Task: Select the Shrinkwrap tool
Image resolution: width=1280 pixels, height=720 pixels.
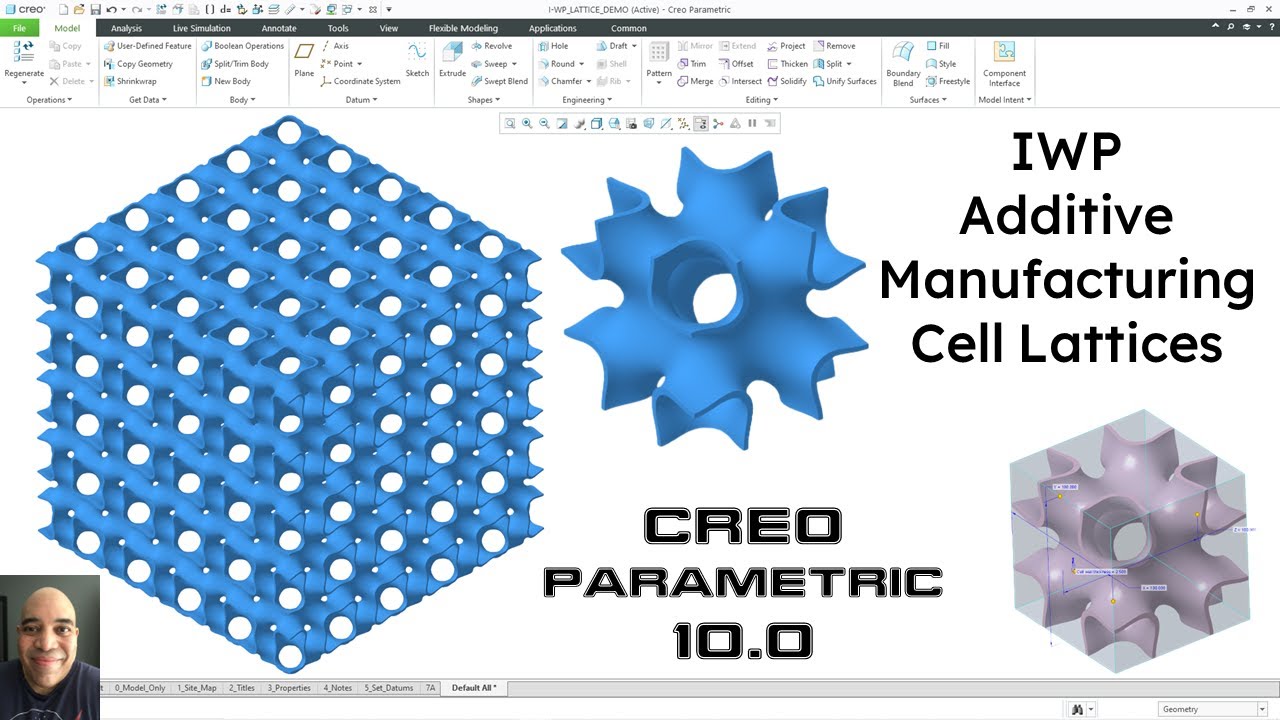Action: 130,82
